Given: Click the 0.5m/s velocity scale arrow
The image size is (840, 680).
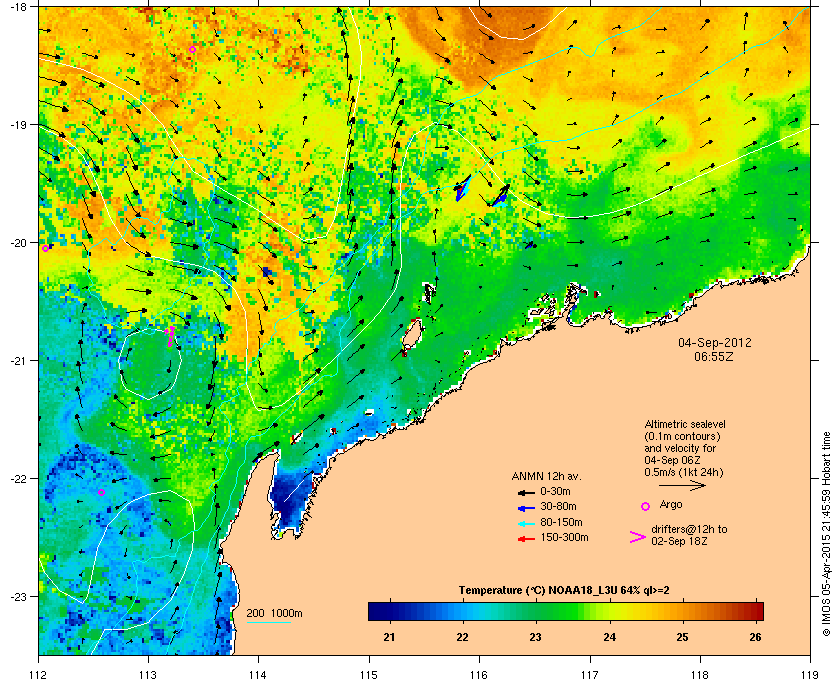Looking at the screenshot, I should [x=682, y=485].
